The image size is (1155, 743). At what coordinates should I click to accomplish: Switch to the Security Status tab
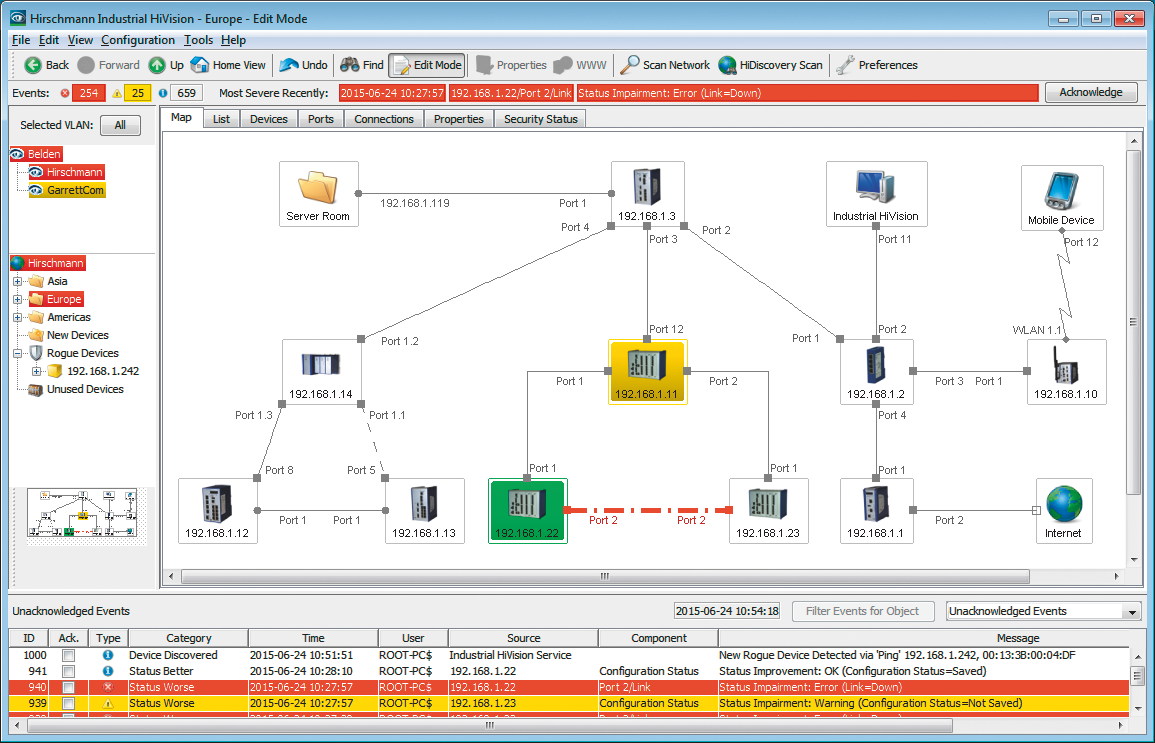(540, 119)
